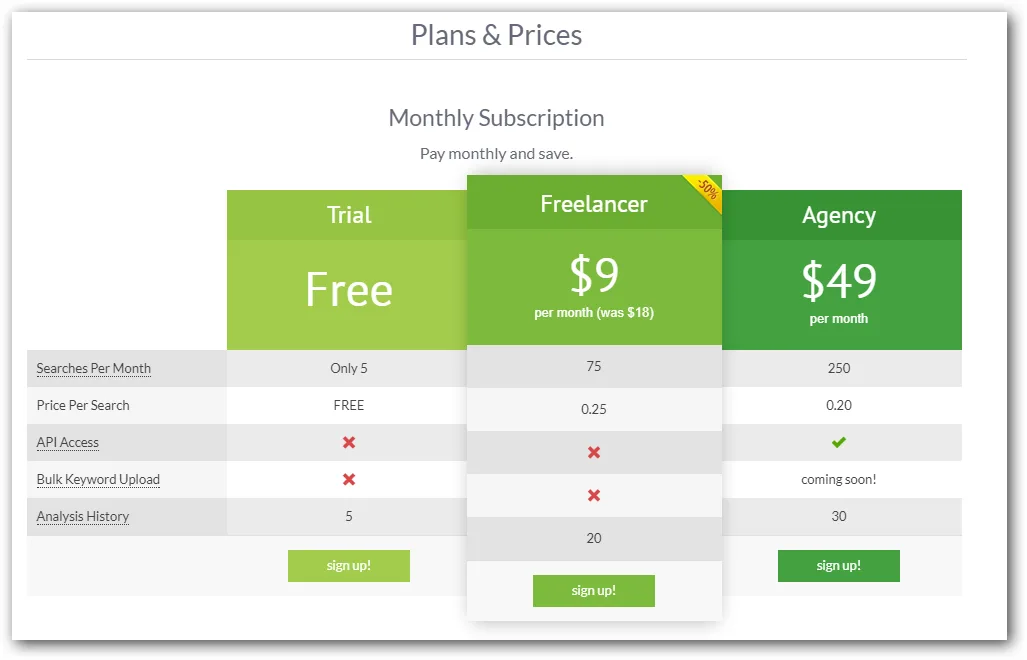Click the Searches Per Month label

pos(94,368)
